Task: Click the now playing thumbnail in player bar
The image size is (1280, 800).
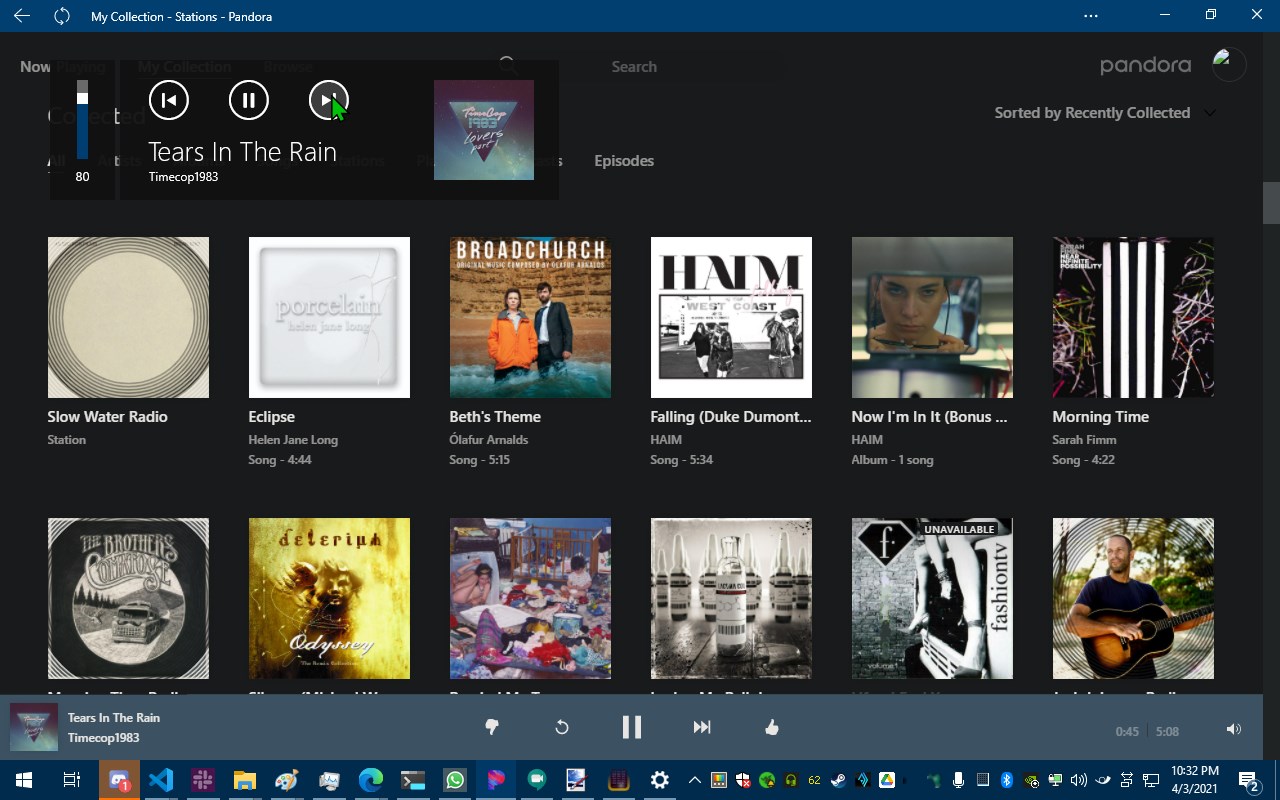Action: [34, 727]
